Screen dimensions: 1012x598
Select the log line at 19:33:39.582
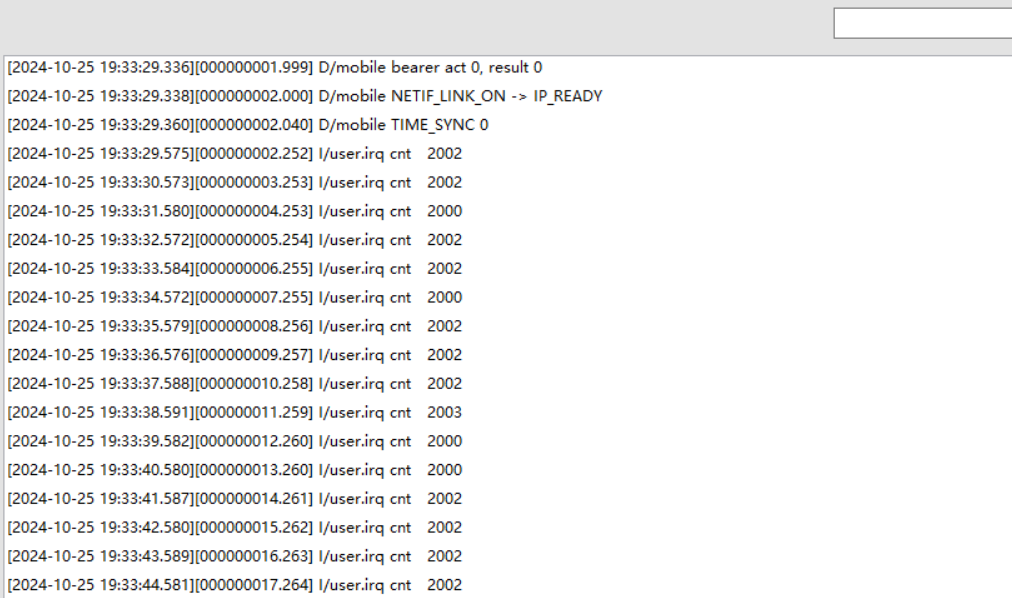235,441
